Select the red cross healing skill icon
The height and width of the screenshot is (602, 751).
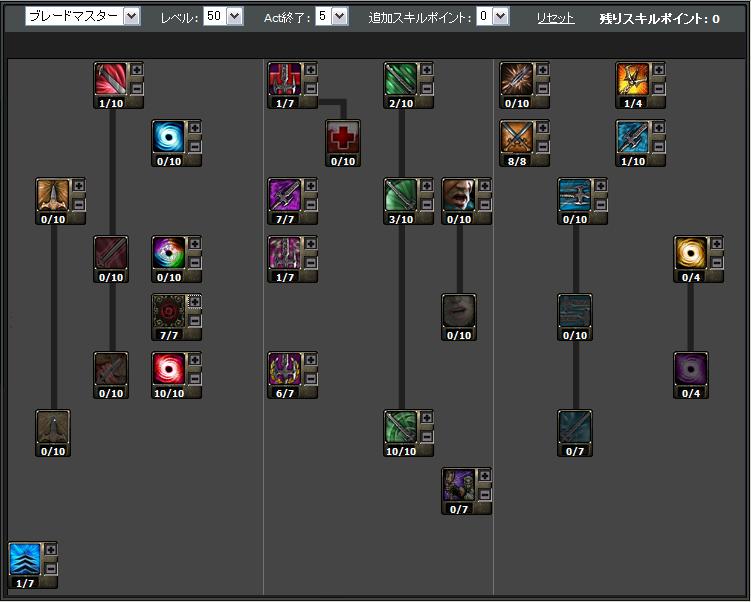click(342, 137)
